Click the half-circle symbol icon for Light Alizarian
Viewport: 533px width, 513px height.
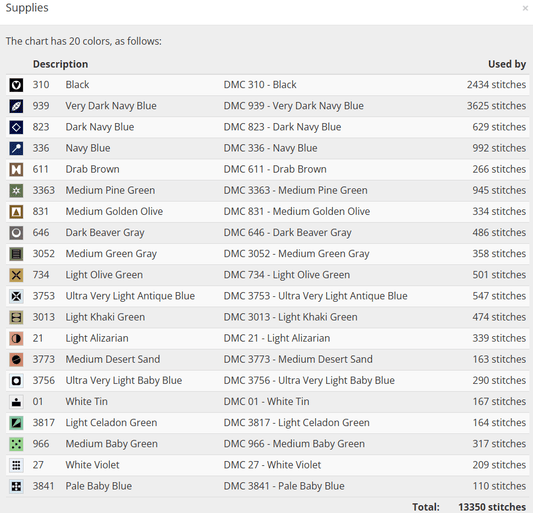pos(16,338)
